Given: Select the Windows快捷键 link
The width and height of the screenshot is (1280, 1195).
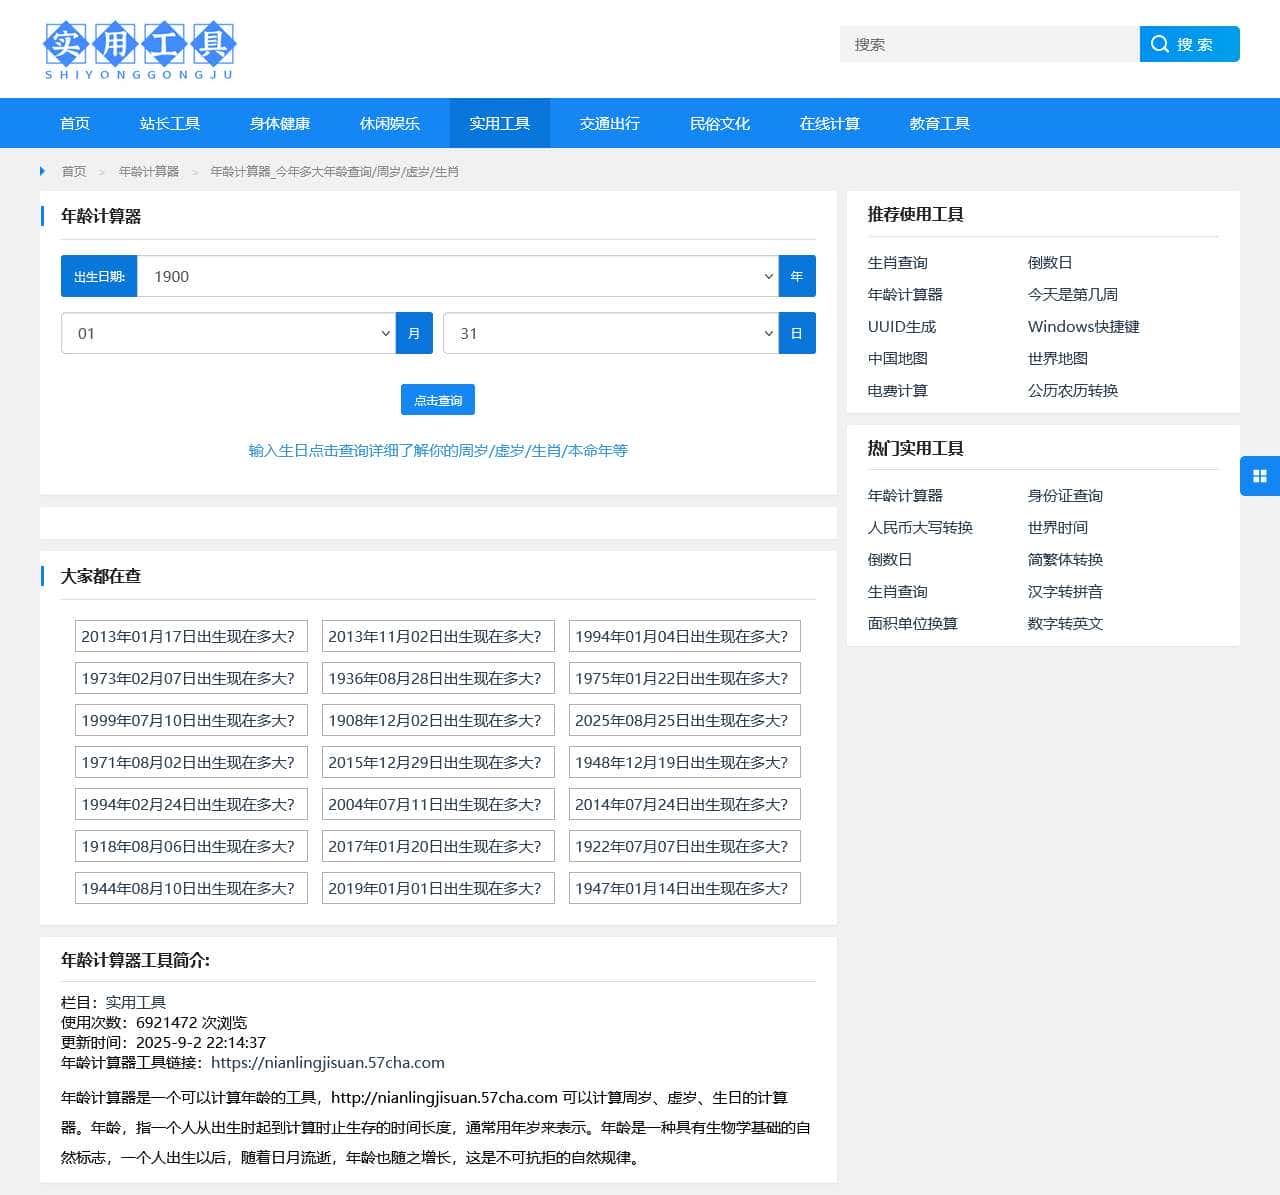Looking at the screenshot, I should tap(1083, 327).
